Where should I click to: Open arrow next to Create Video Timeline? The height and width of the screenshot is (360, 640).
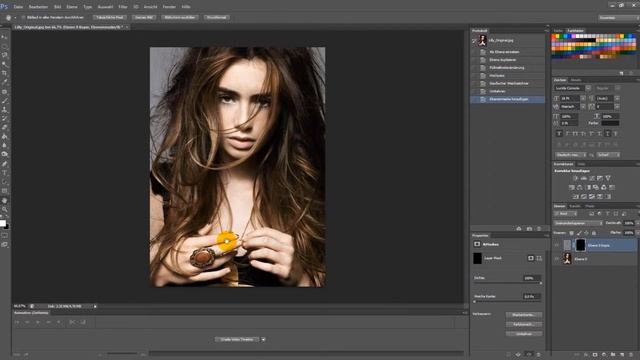tap(263, 339)
